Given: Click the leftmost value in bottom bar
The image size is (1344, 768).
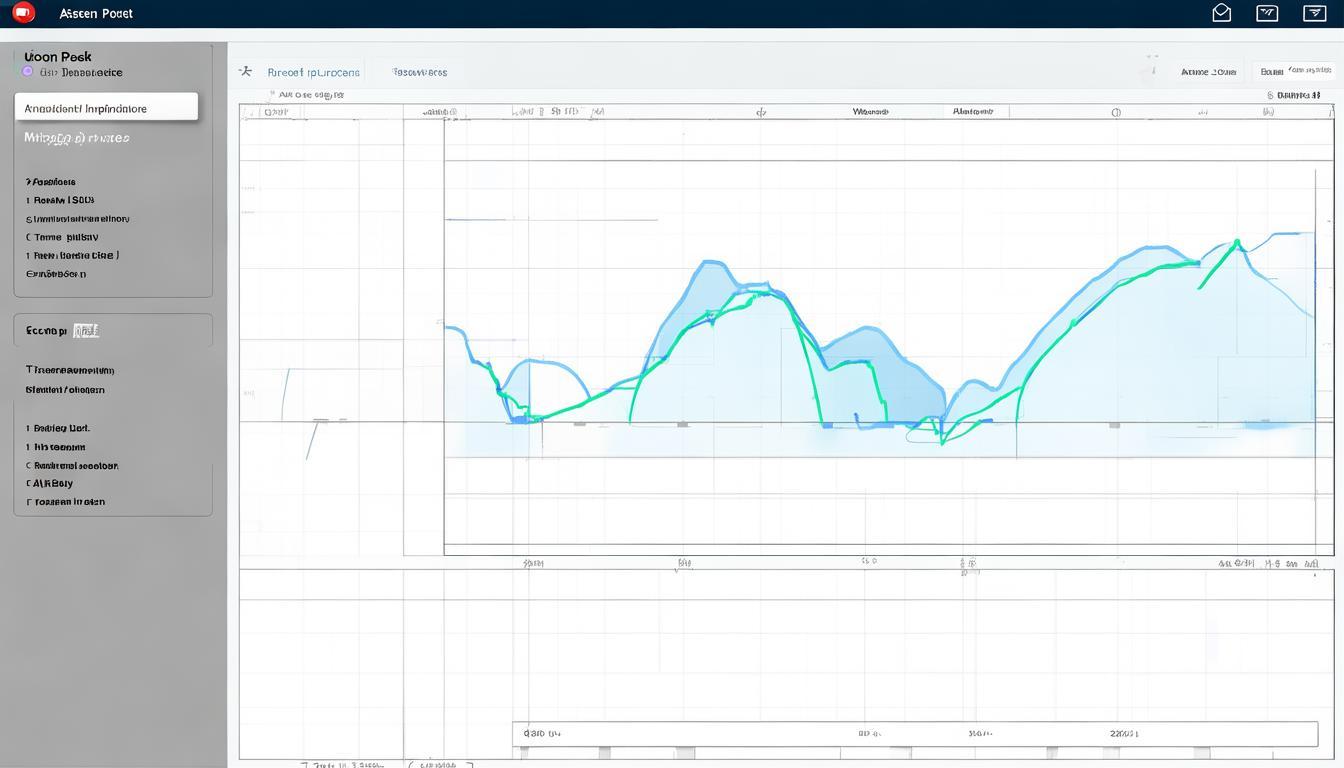Looking at the screenshot, I should point(542,734).
